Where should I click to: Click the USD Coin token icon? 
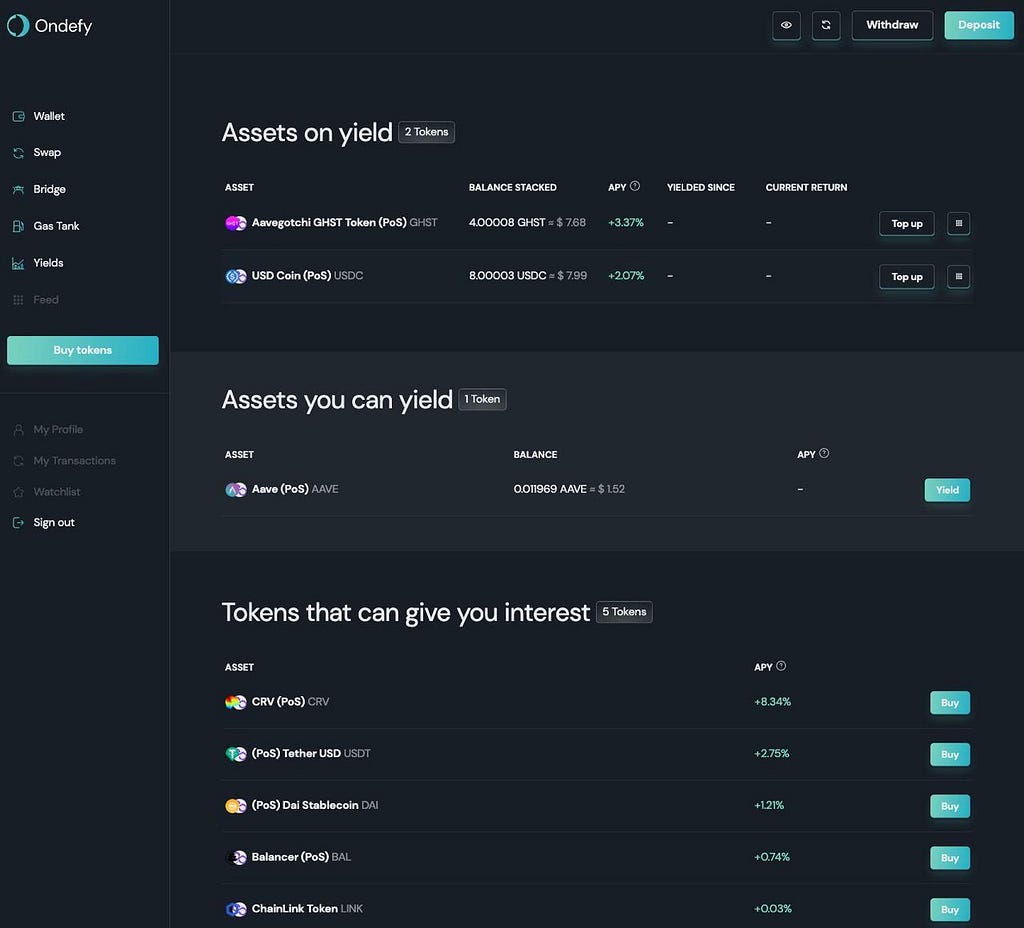pos(235,276)
